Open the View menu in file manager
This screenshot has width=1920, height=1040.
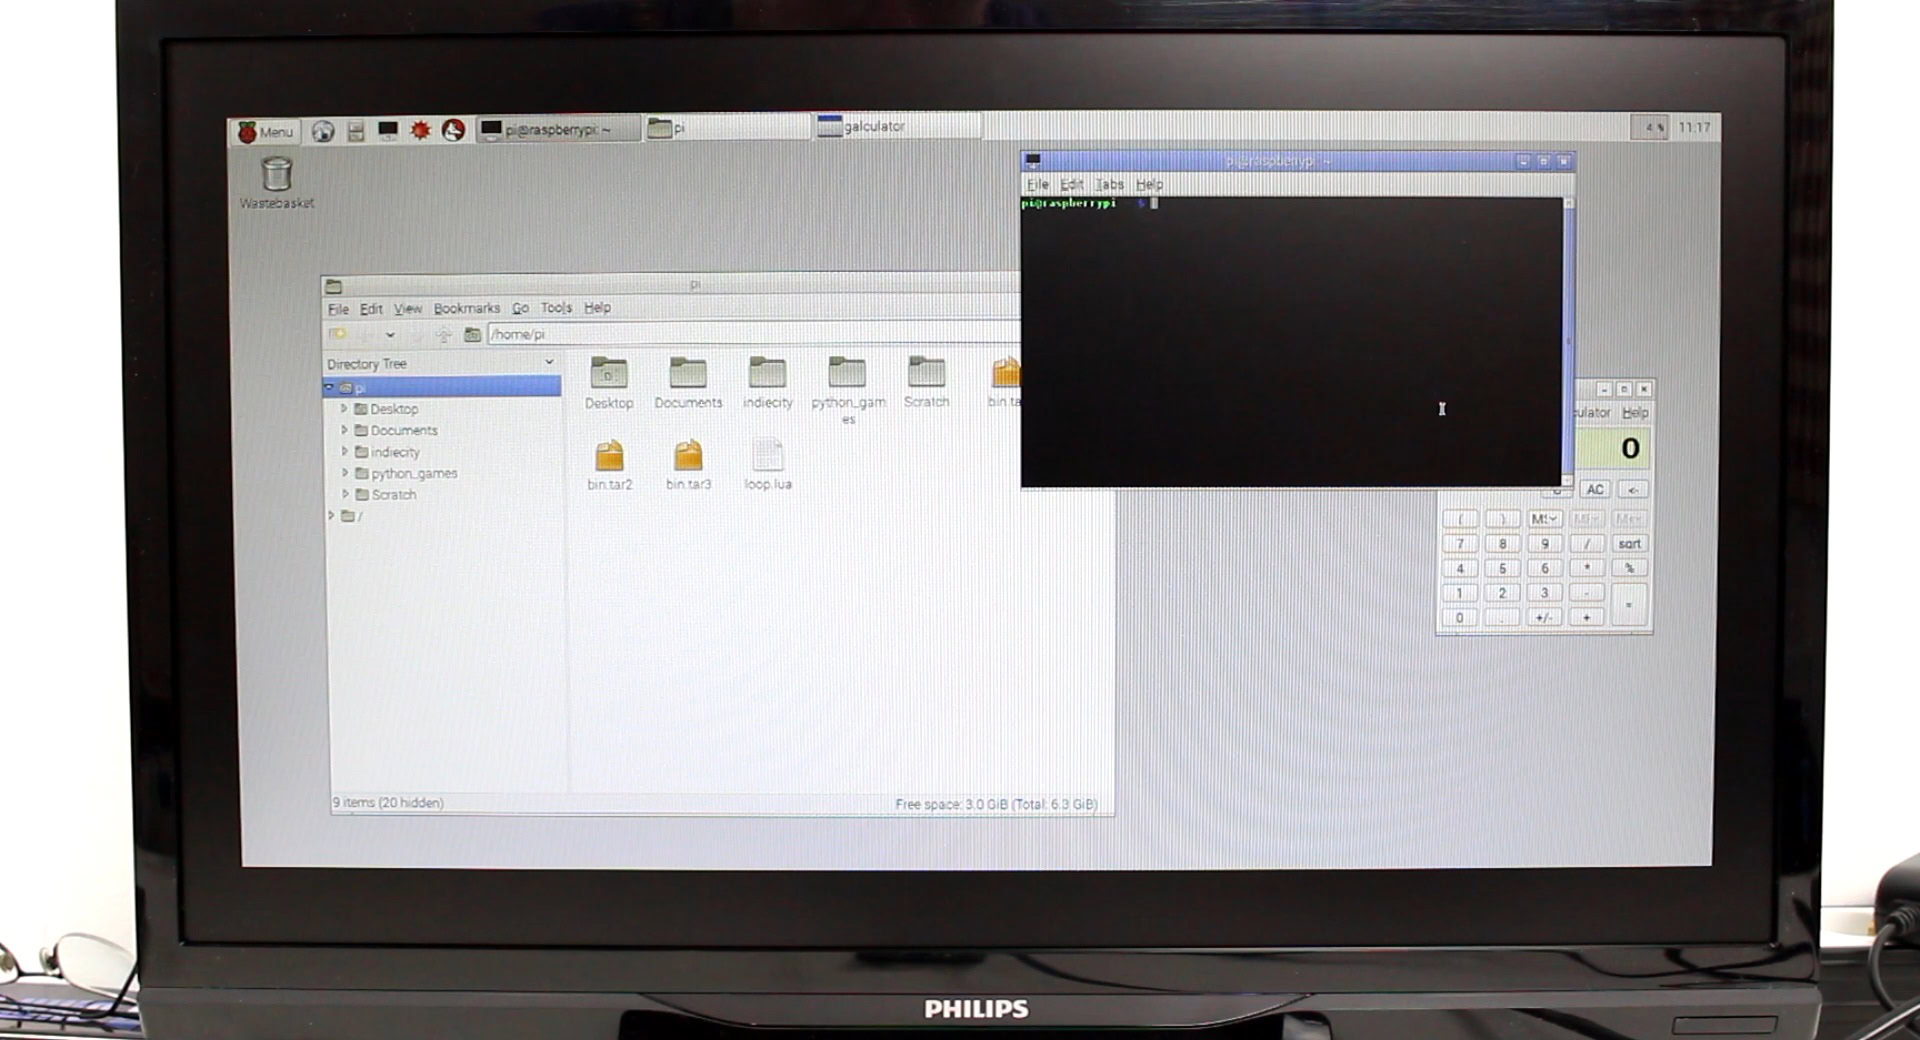[x=407, y=309]
